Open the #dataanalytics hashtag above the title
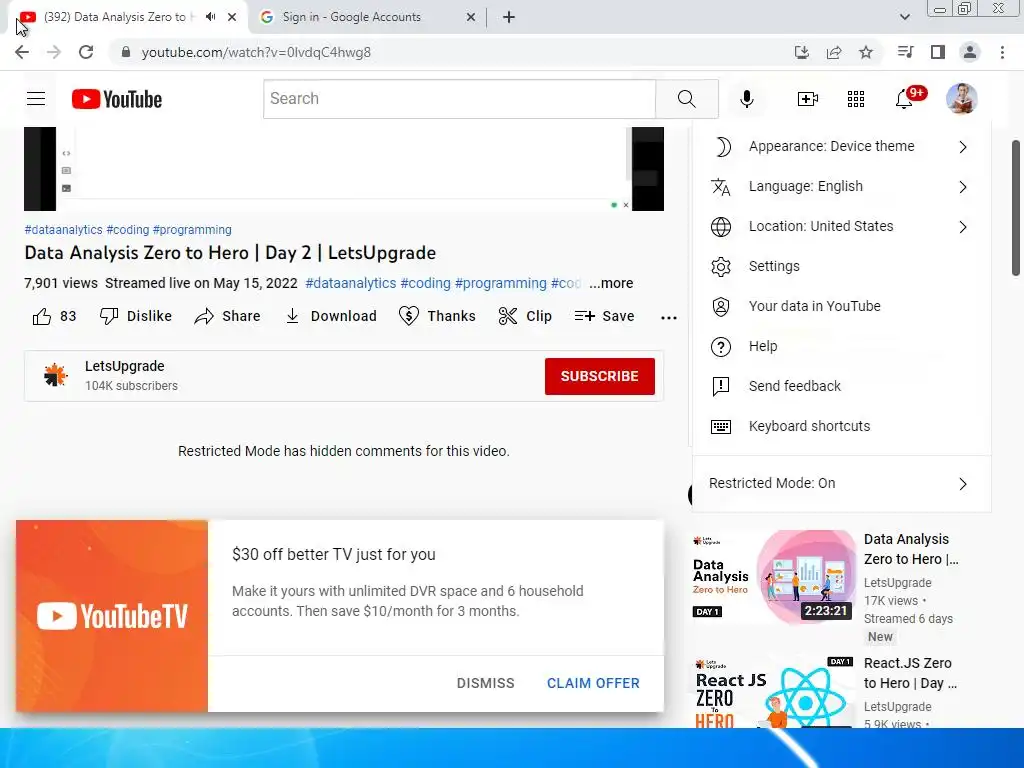The width and height of the screenshot is (1024, 768). [x=63, y=230]
